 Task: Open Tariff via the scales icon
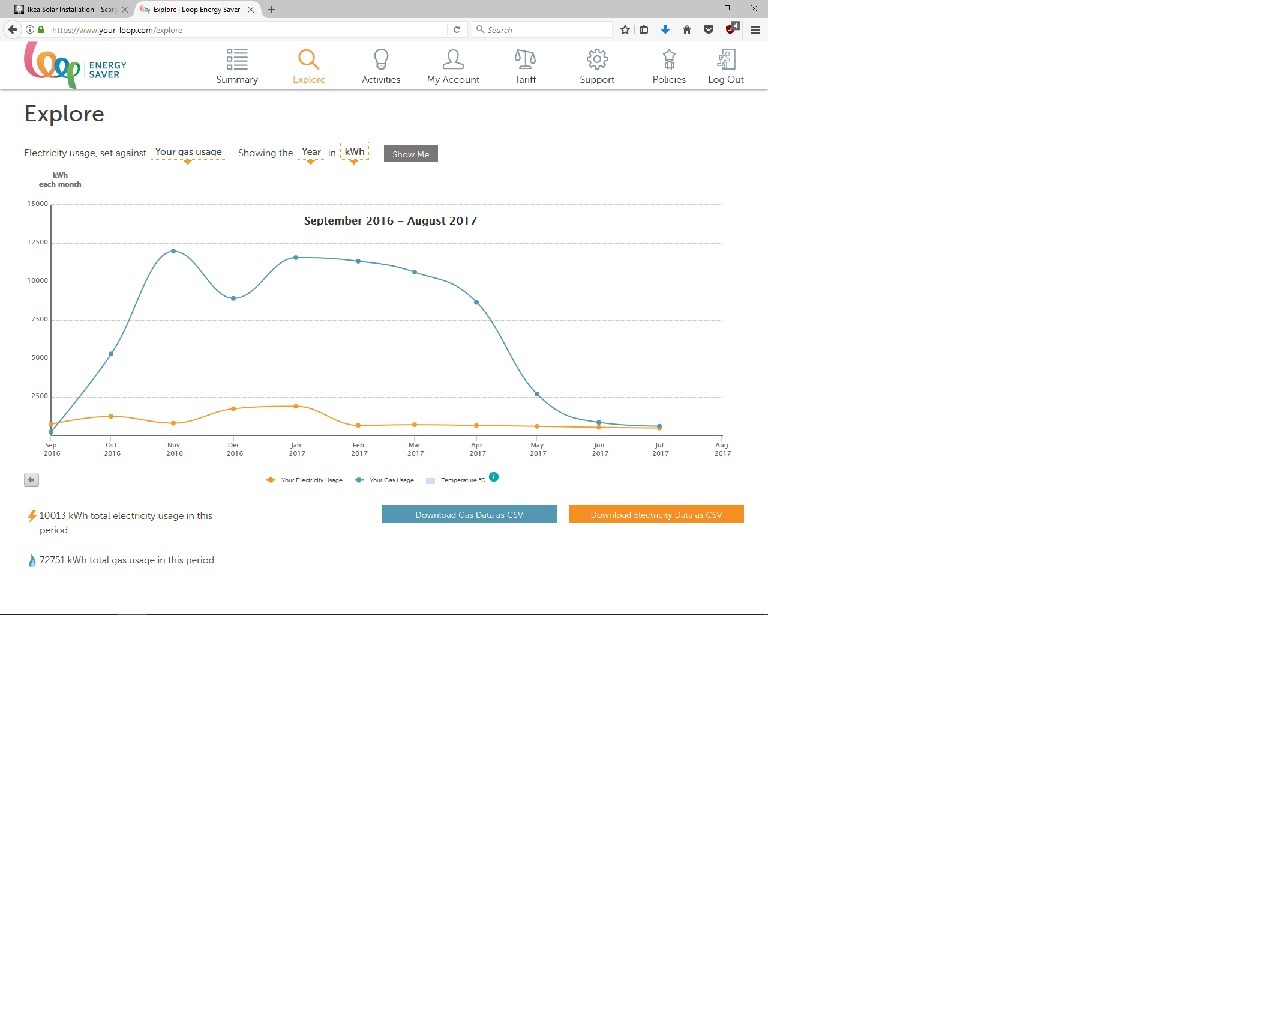525,60
